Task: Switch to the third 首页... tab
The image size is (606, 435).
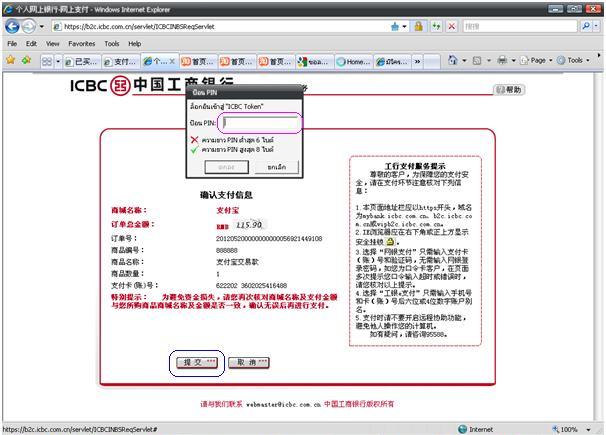Action: point(276,62)
